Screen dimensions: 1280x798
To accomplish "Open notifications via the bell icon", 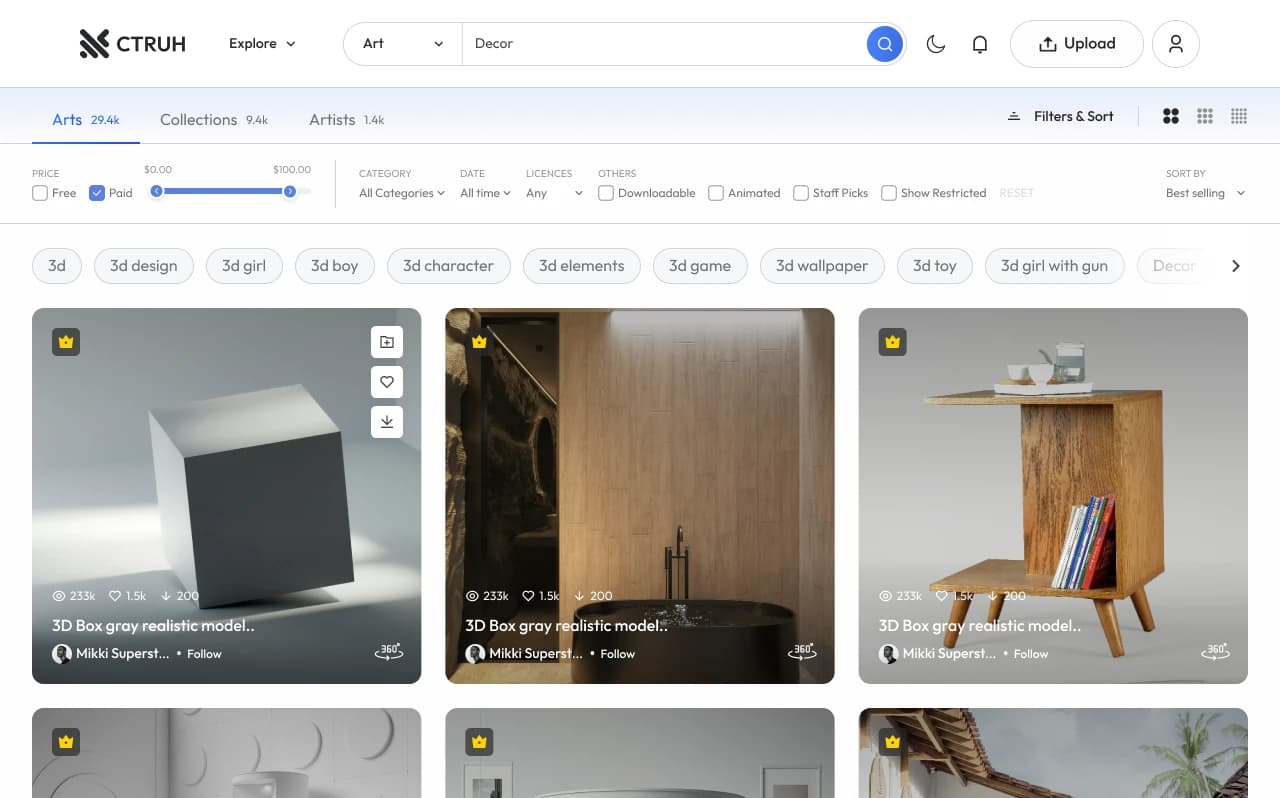I will tap(980, 44).
